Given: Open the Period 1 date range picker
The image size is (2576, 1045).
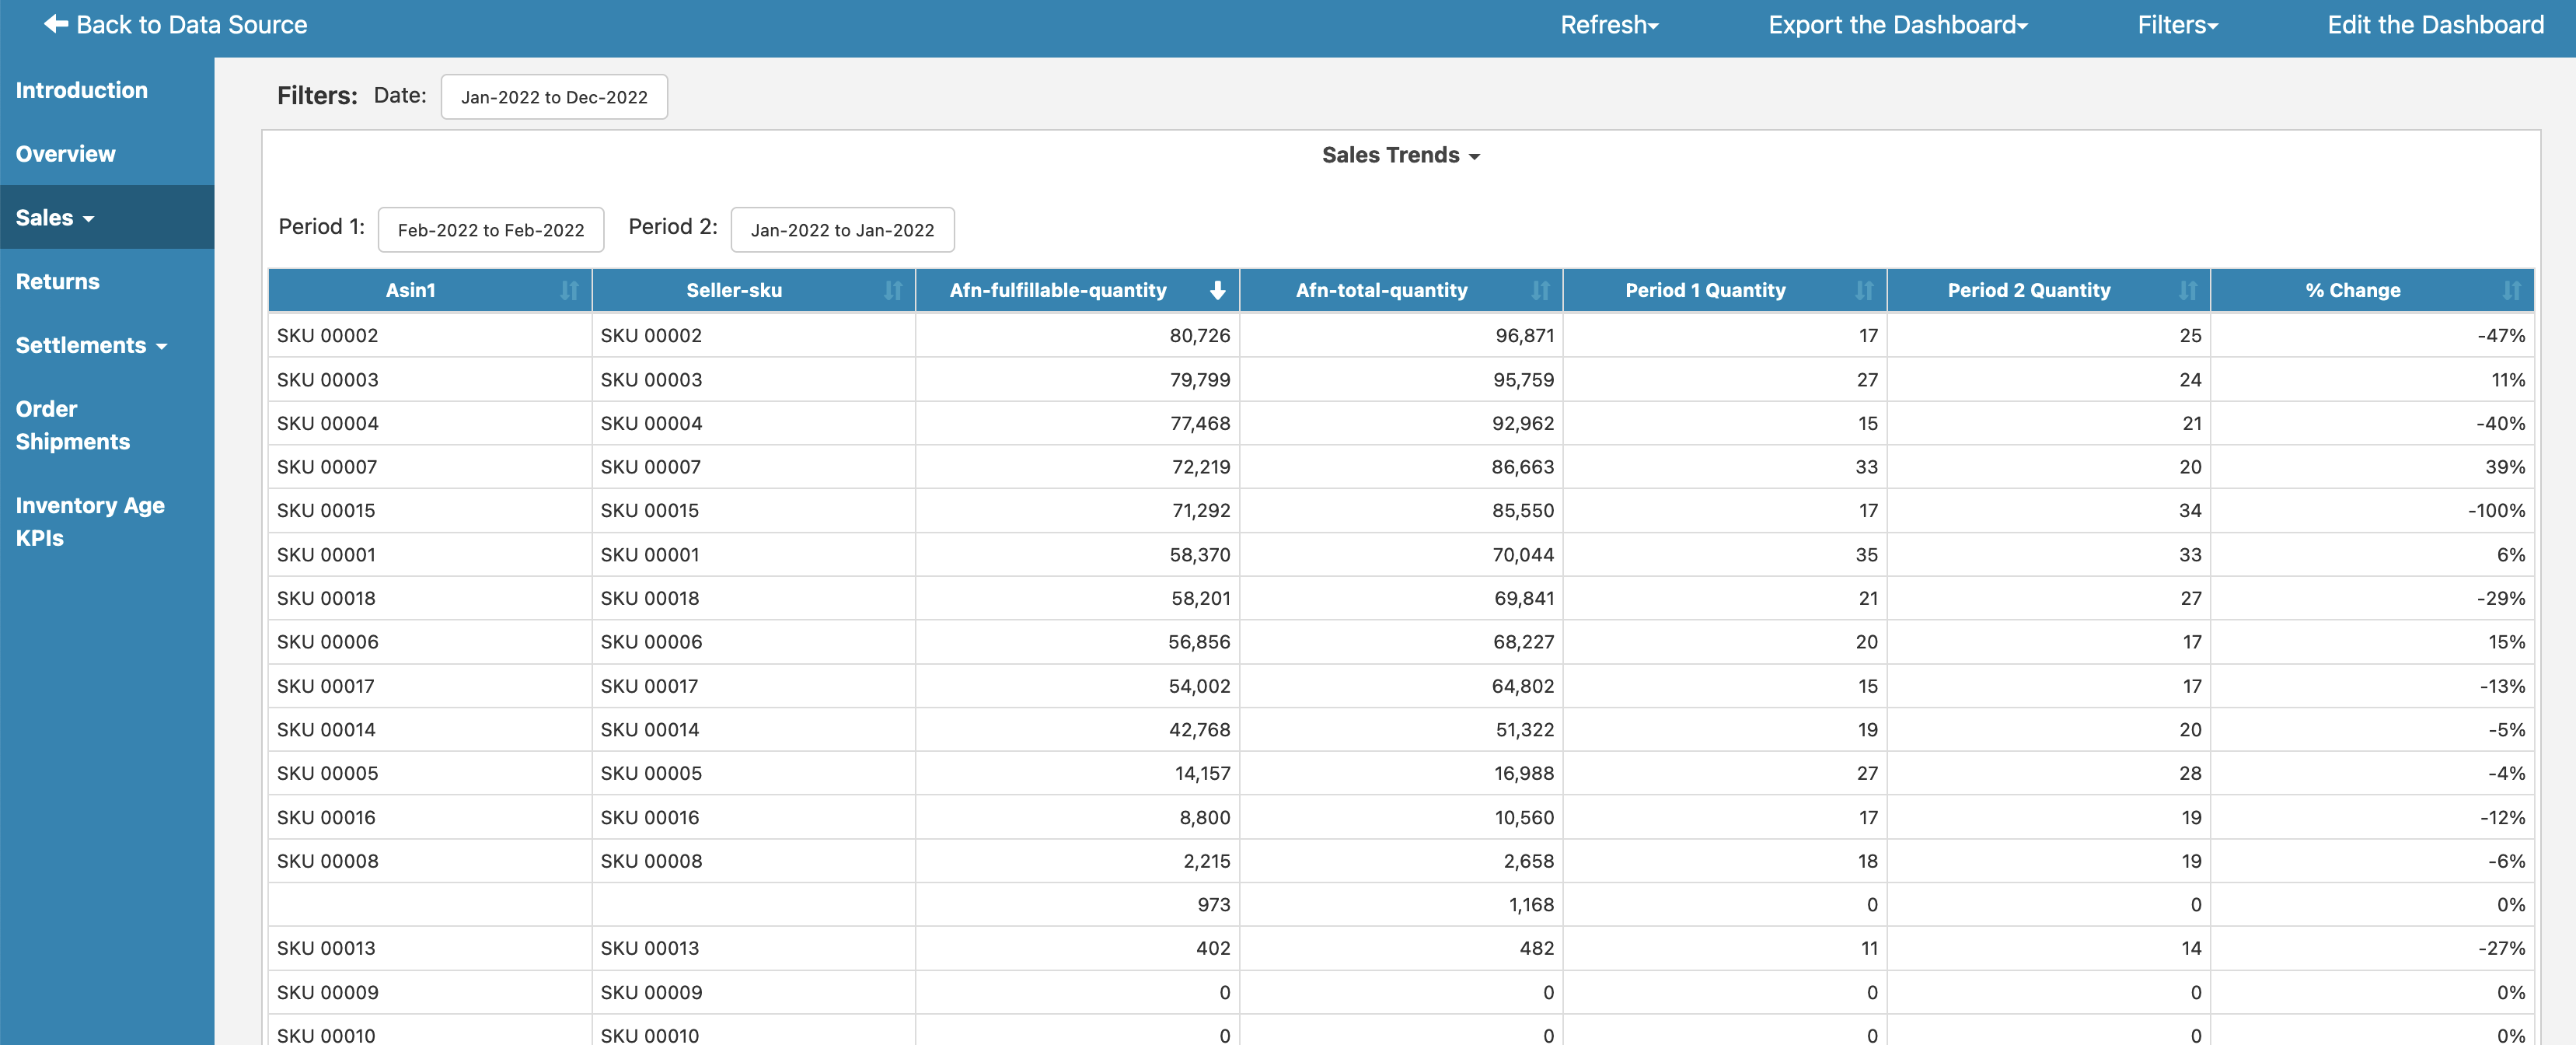Looking at the screenshot, I should 490,229.
